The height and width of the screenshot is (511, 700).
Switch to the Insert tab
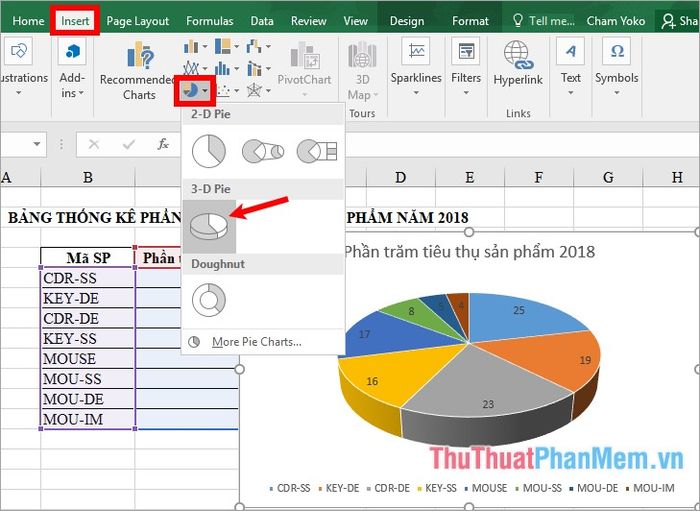(x=75, y=21)
